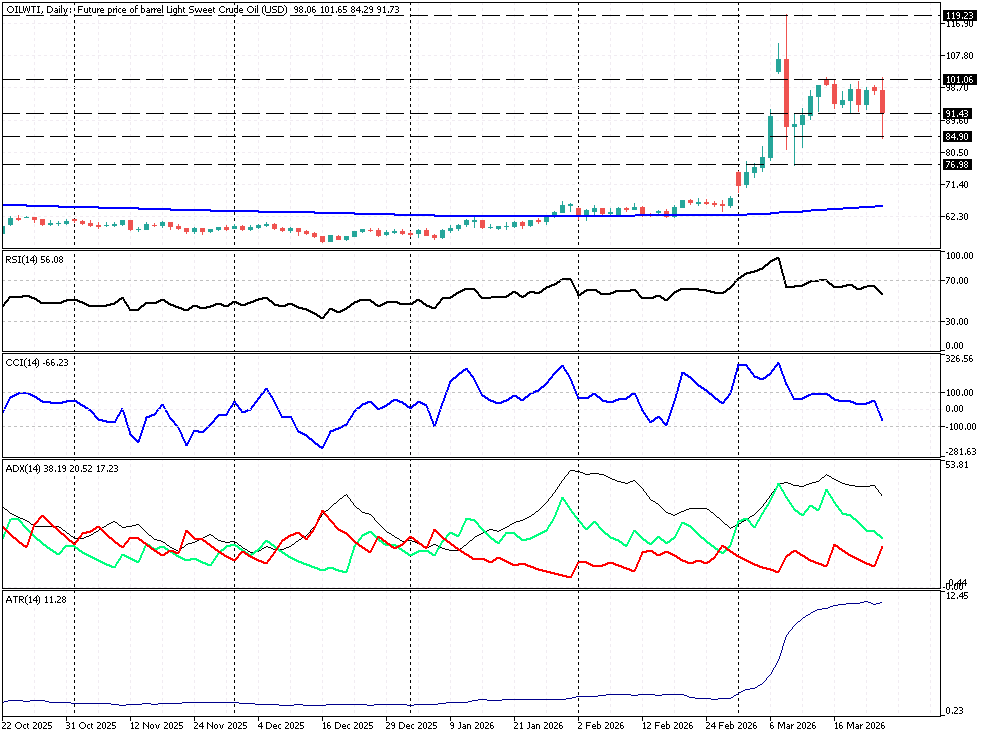The width and height of the screenshot is (983, 737).
Task: Click the 16 Mar 2026 date label
Action: click(859, 725)
